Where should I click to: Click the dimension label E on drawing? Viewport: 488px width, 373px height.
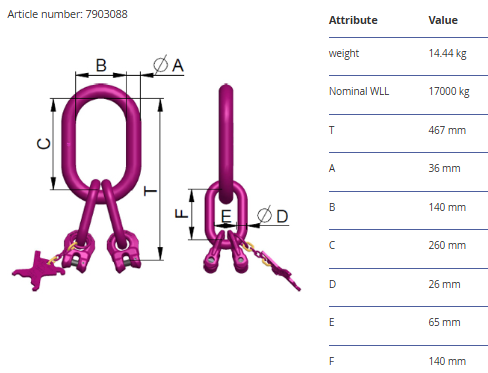[x=226, y=217]
